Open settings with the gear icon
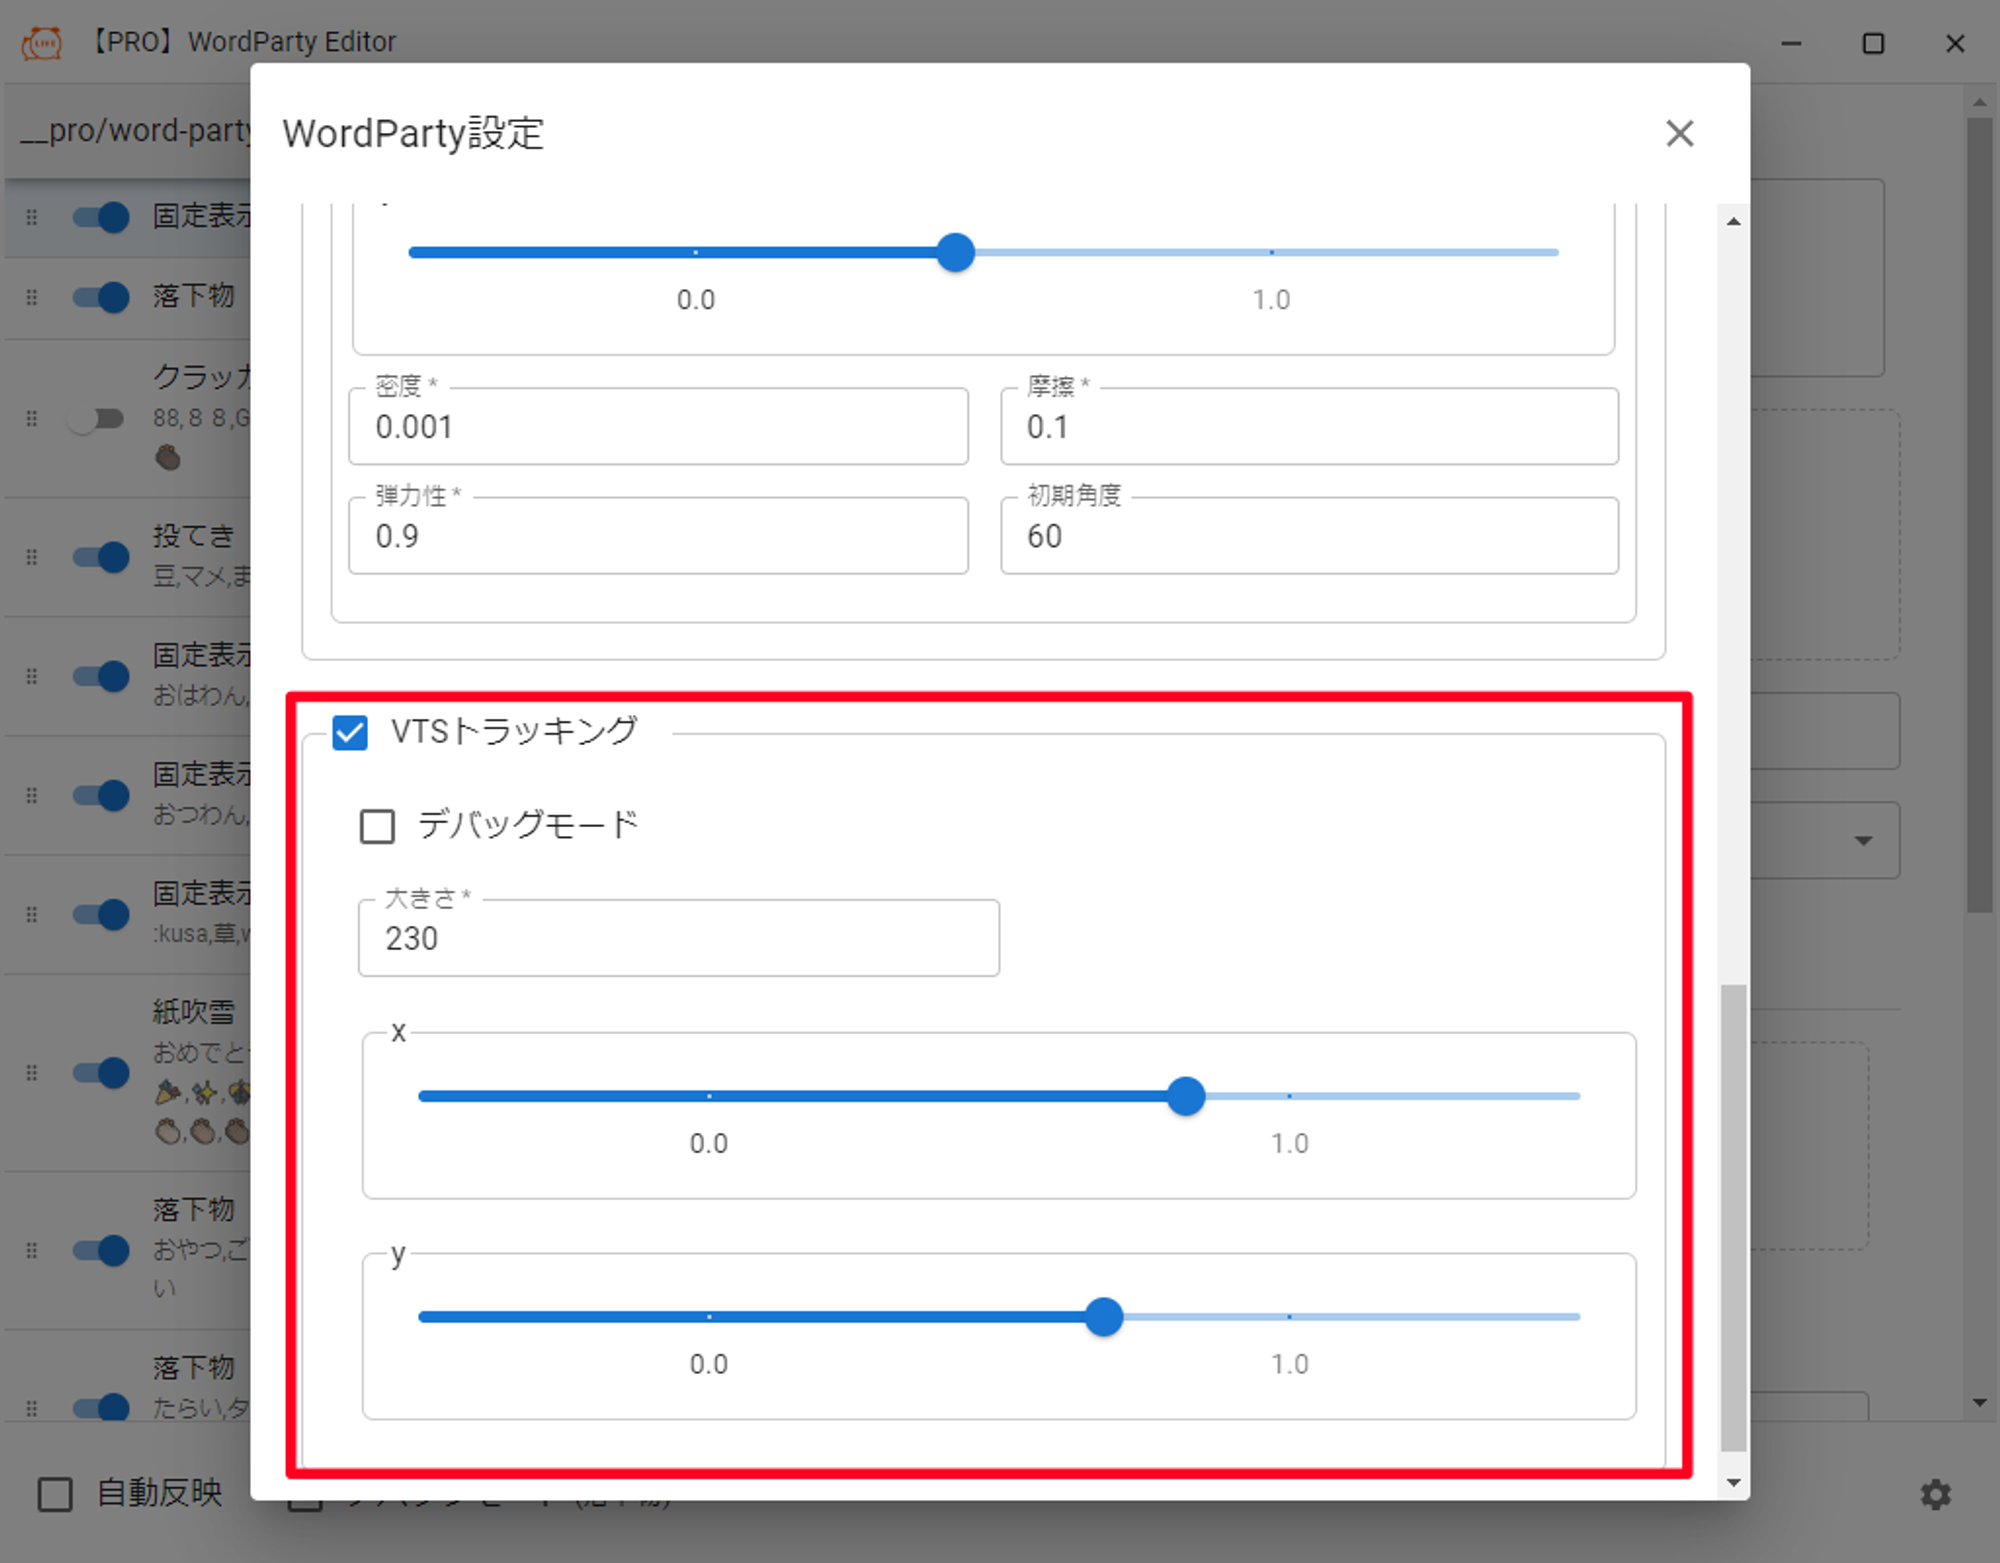Viewport: 2000px width, 1563px height. [x=1935, y=1494]
